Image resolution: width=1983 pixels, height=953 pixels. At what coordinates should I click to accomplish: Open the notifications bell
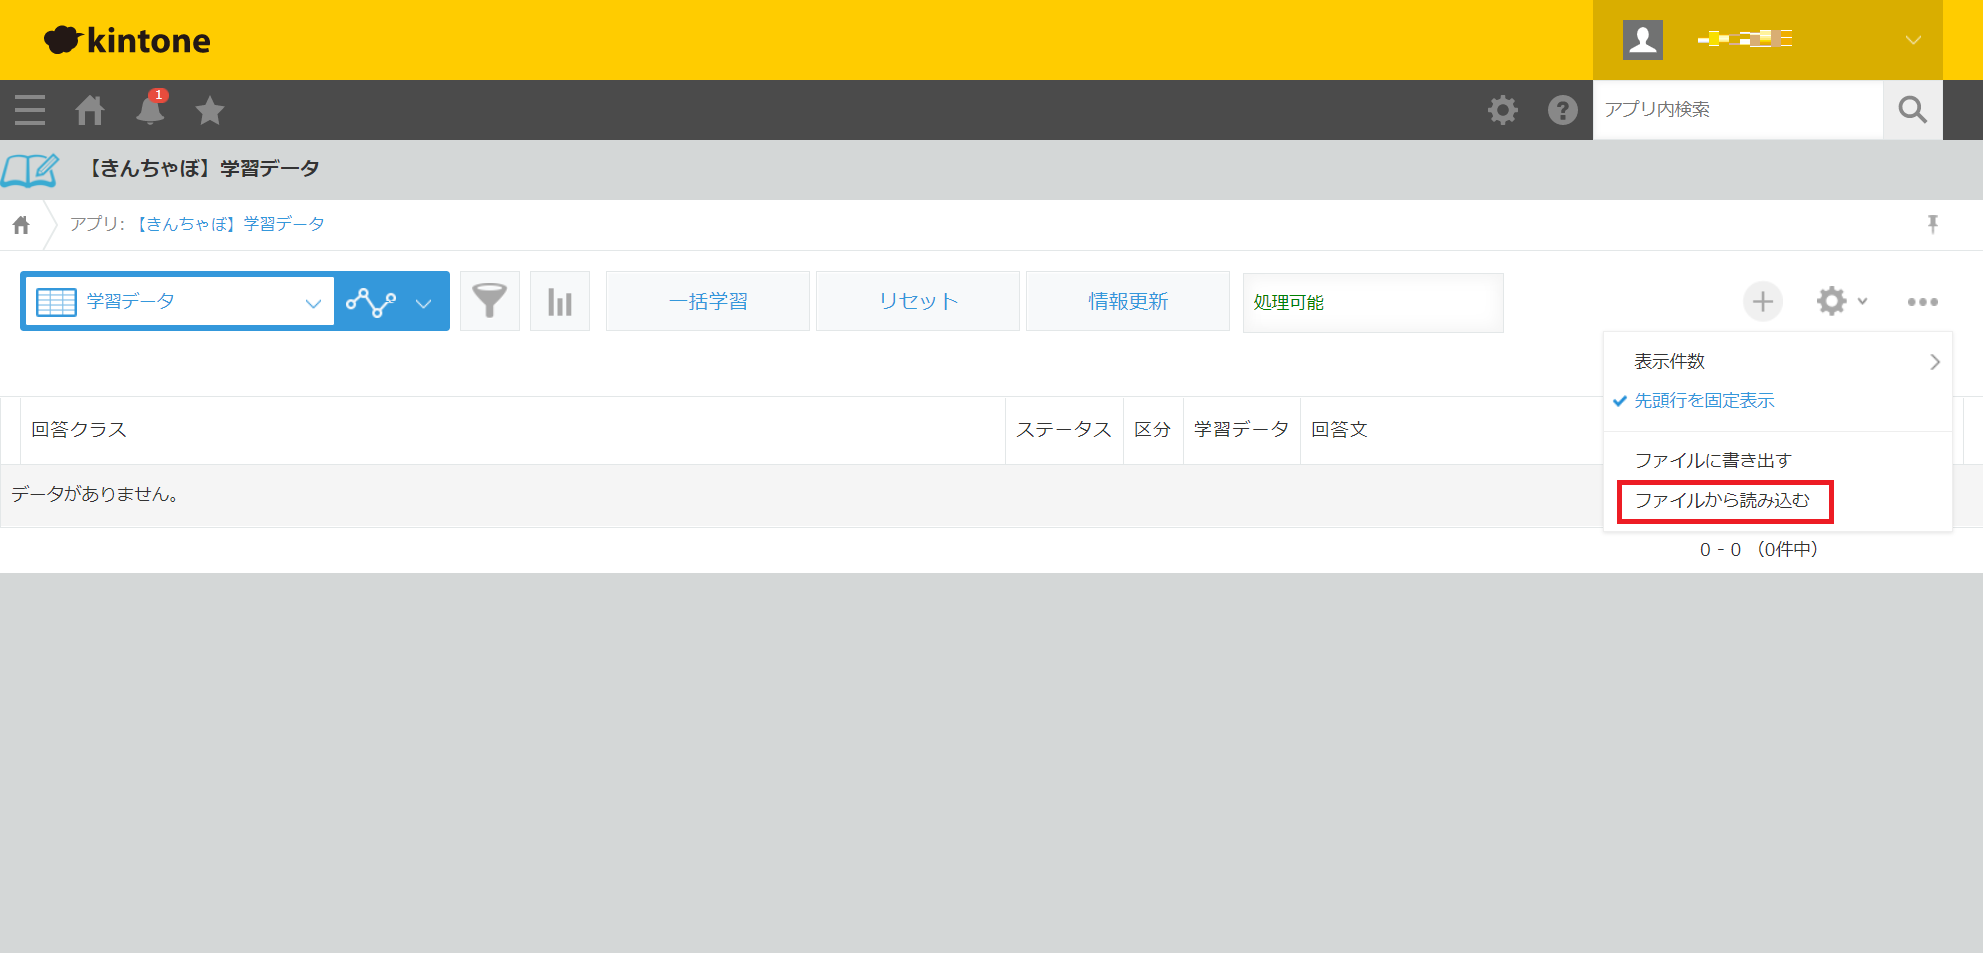pos(150,110)
